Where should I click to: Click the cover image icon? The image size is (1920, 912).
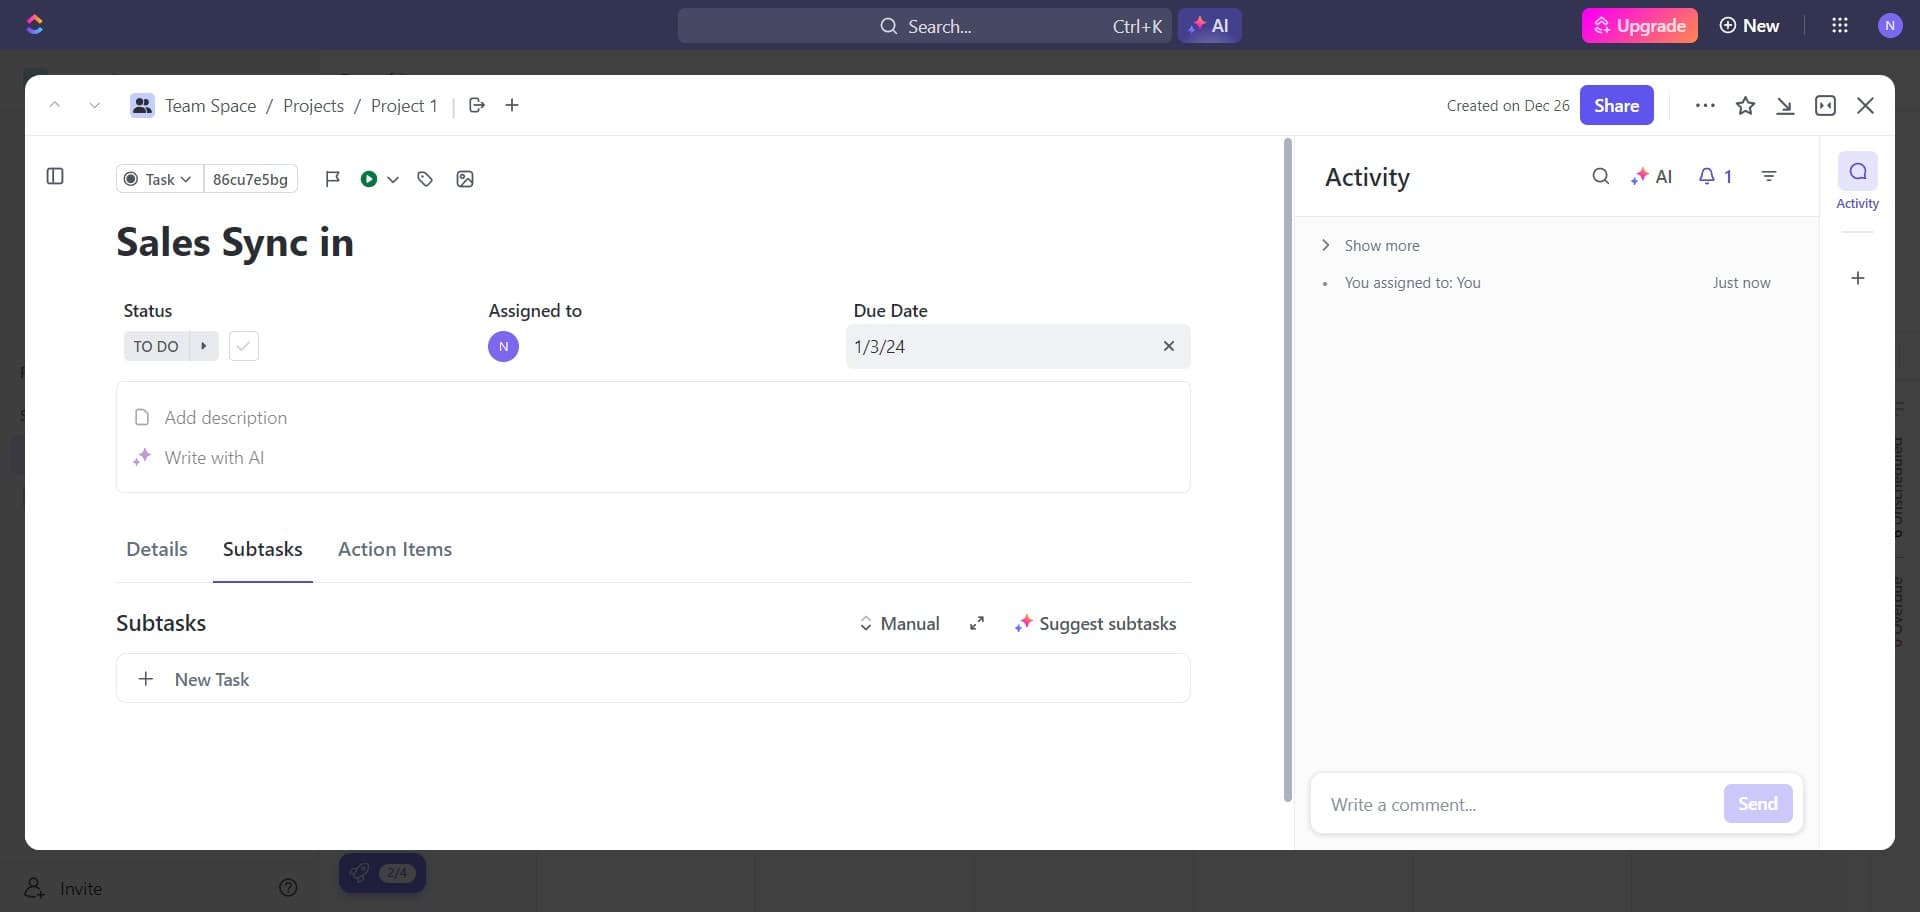point(465,179)
